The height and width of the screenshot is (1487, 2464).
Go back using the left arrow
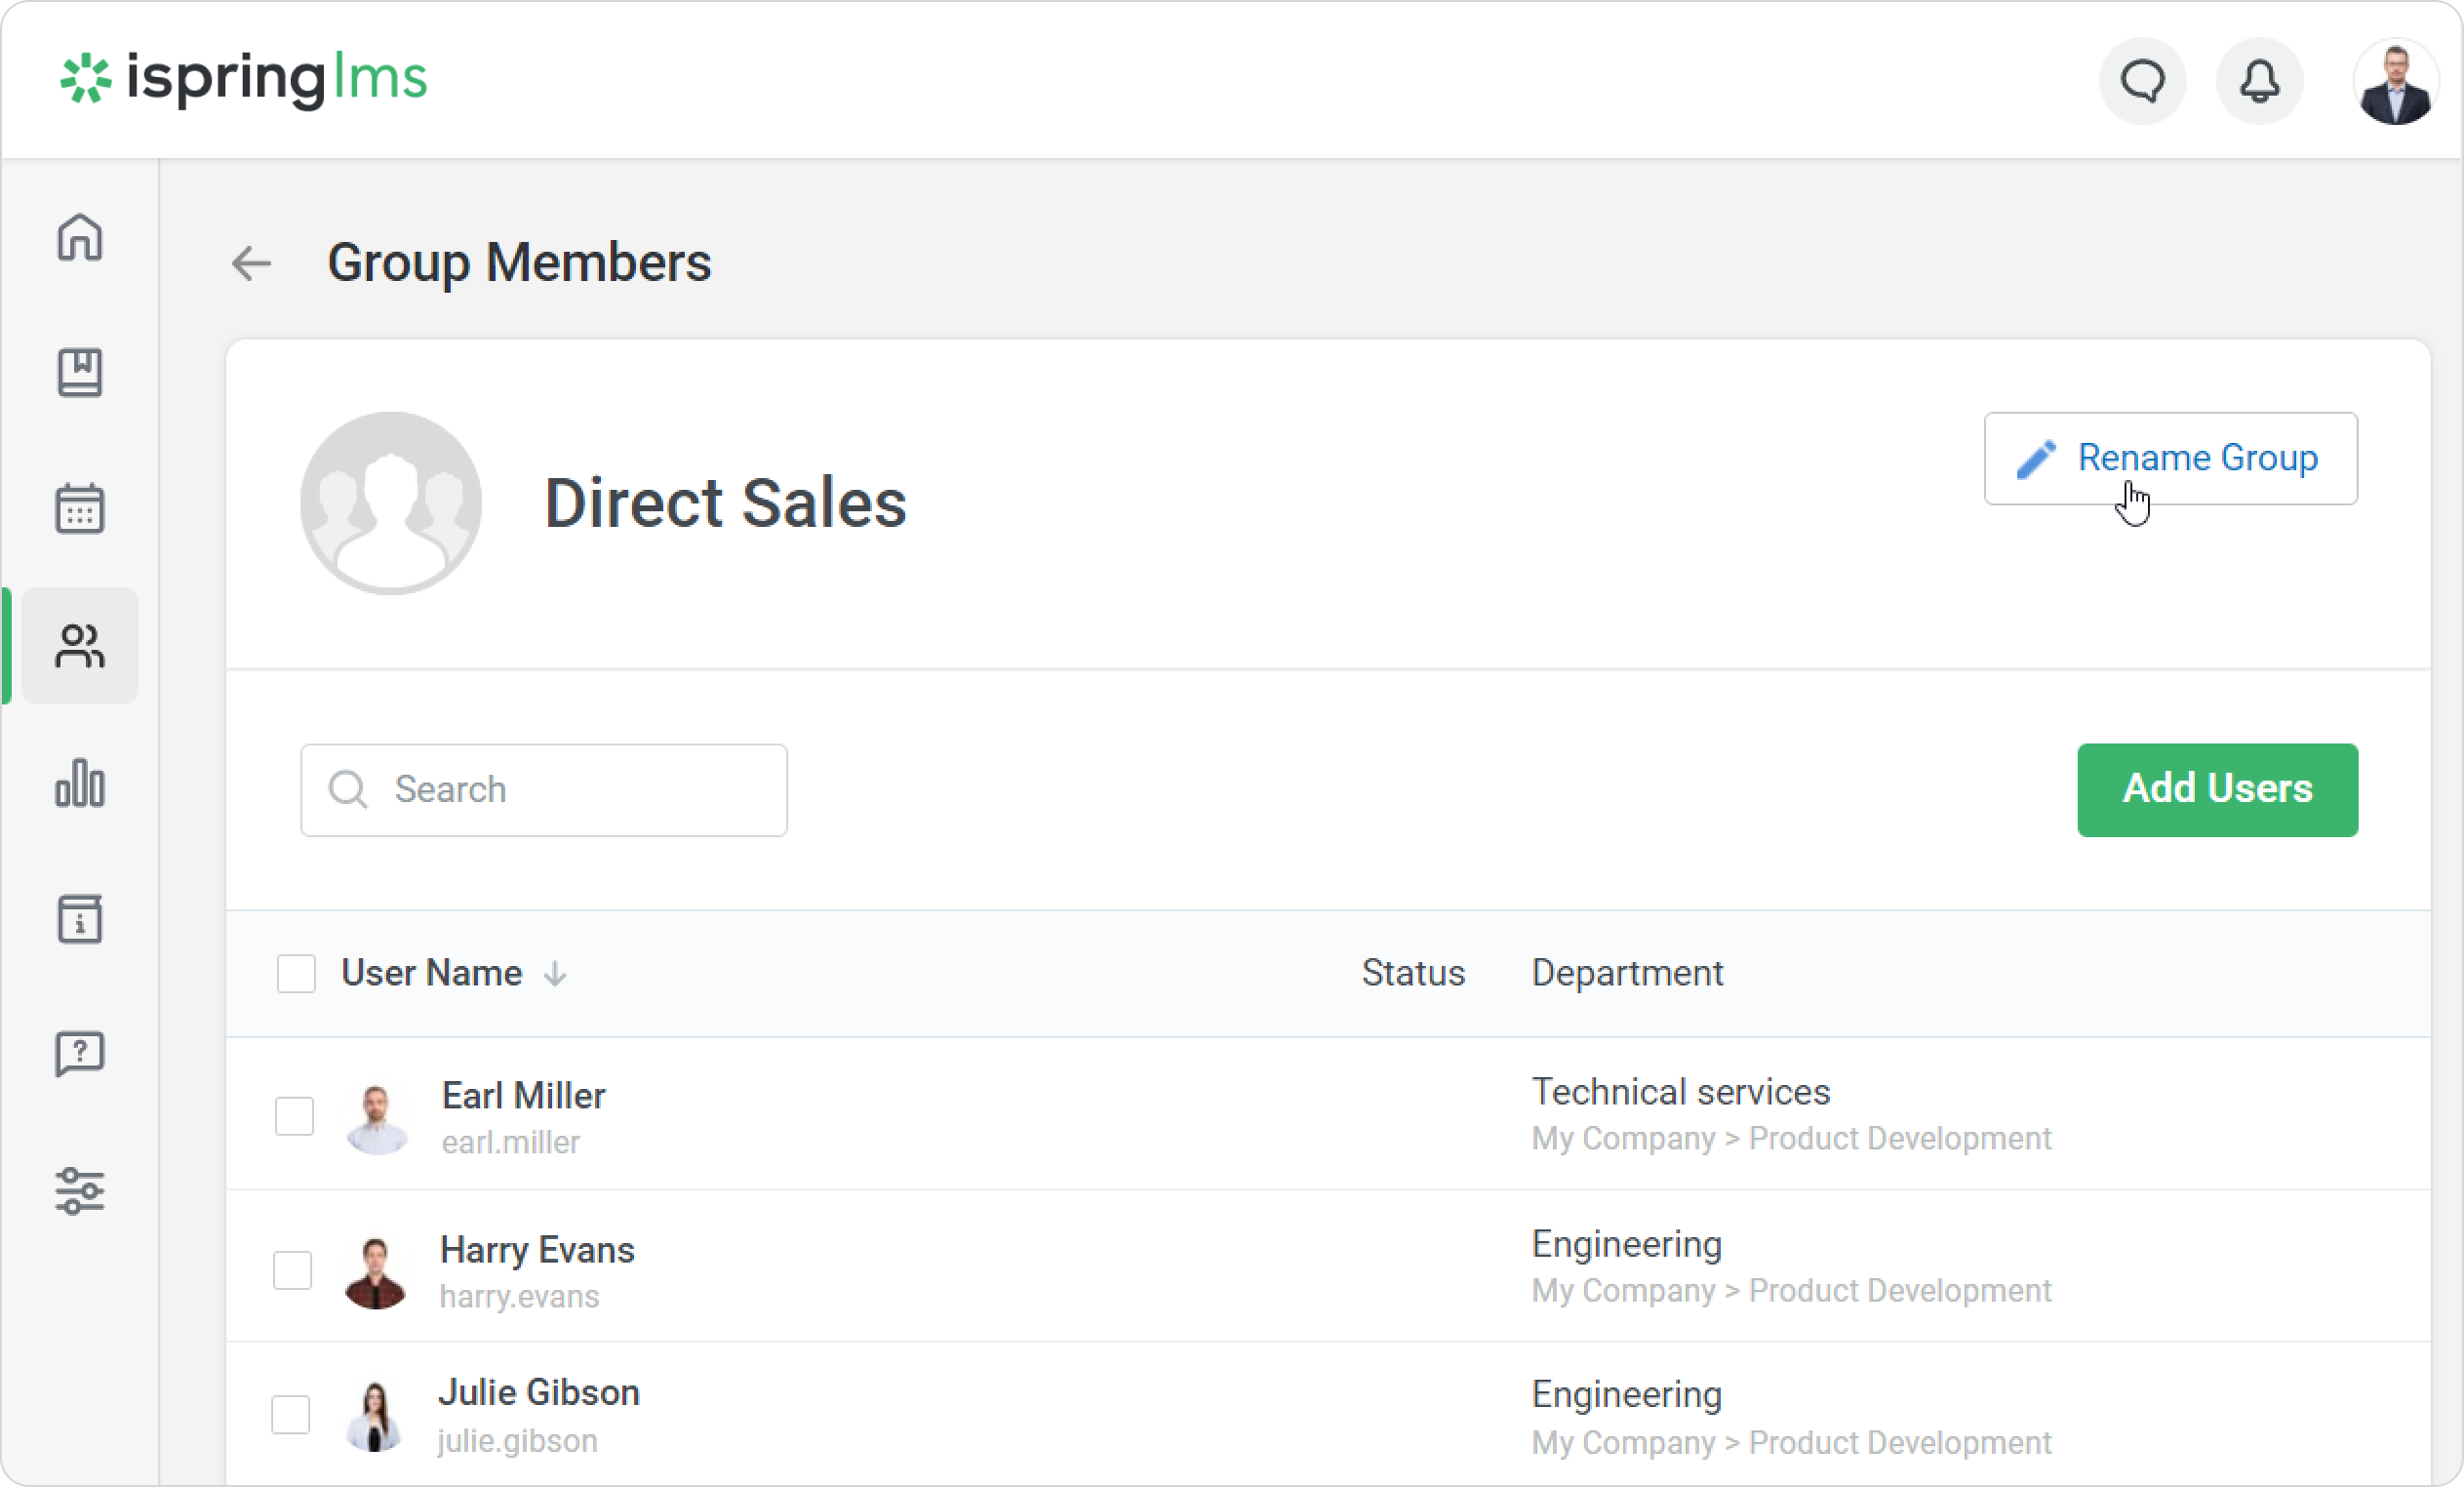point(251,263)
